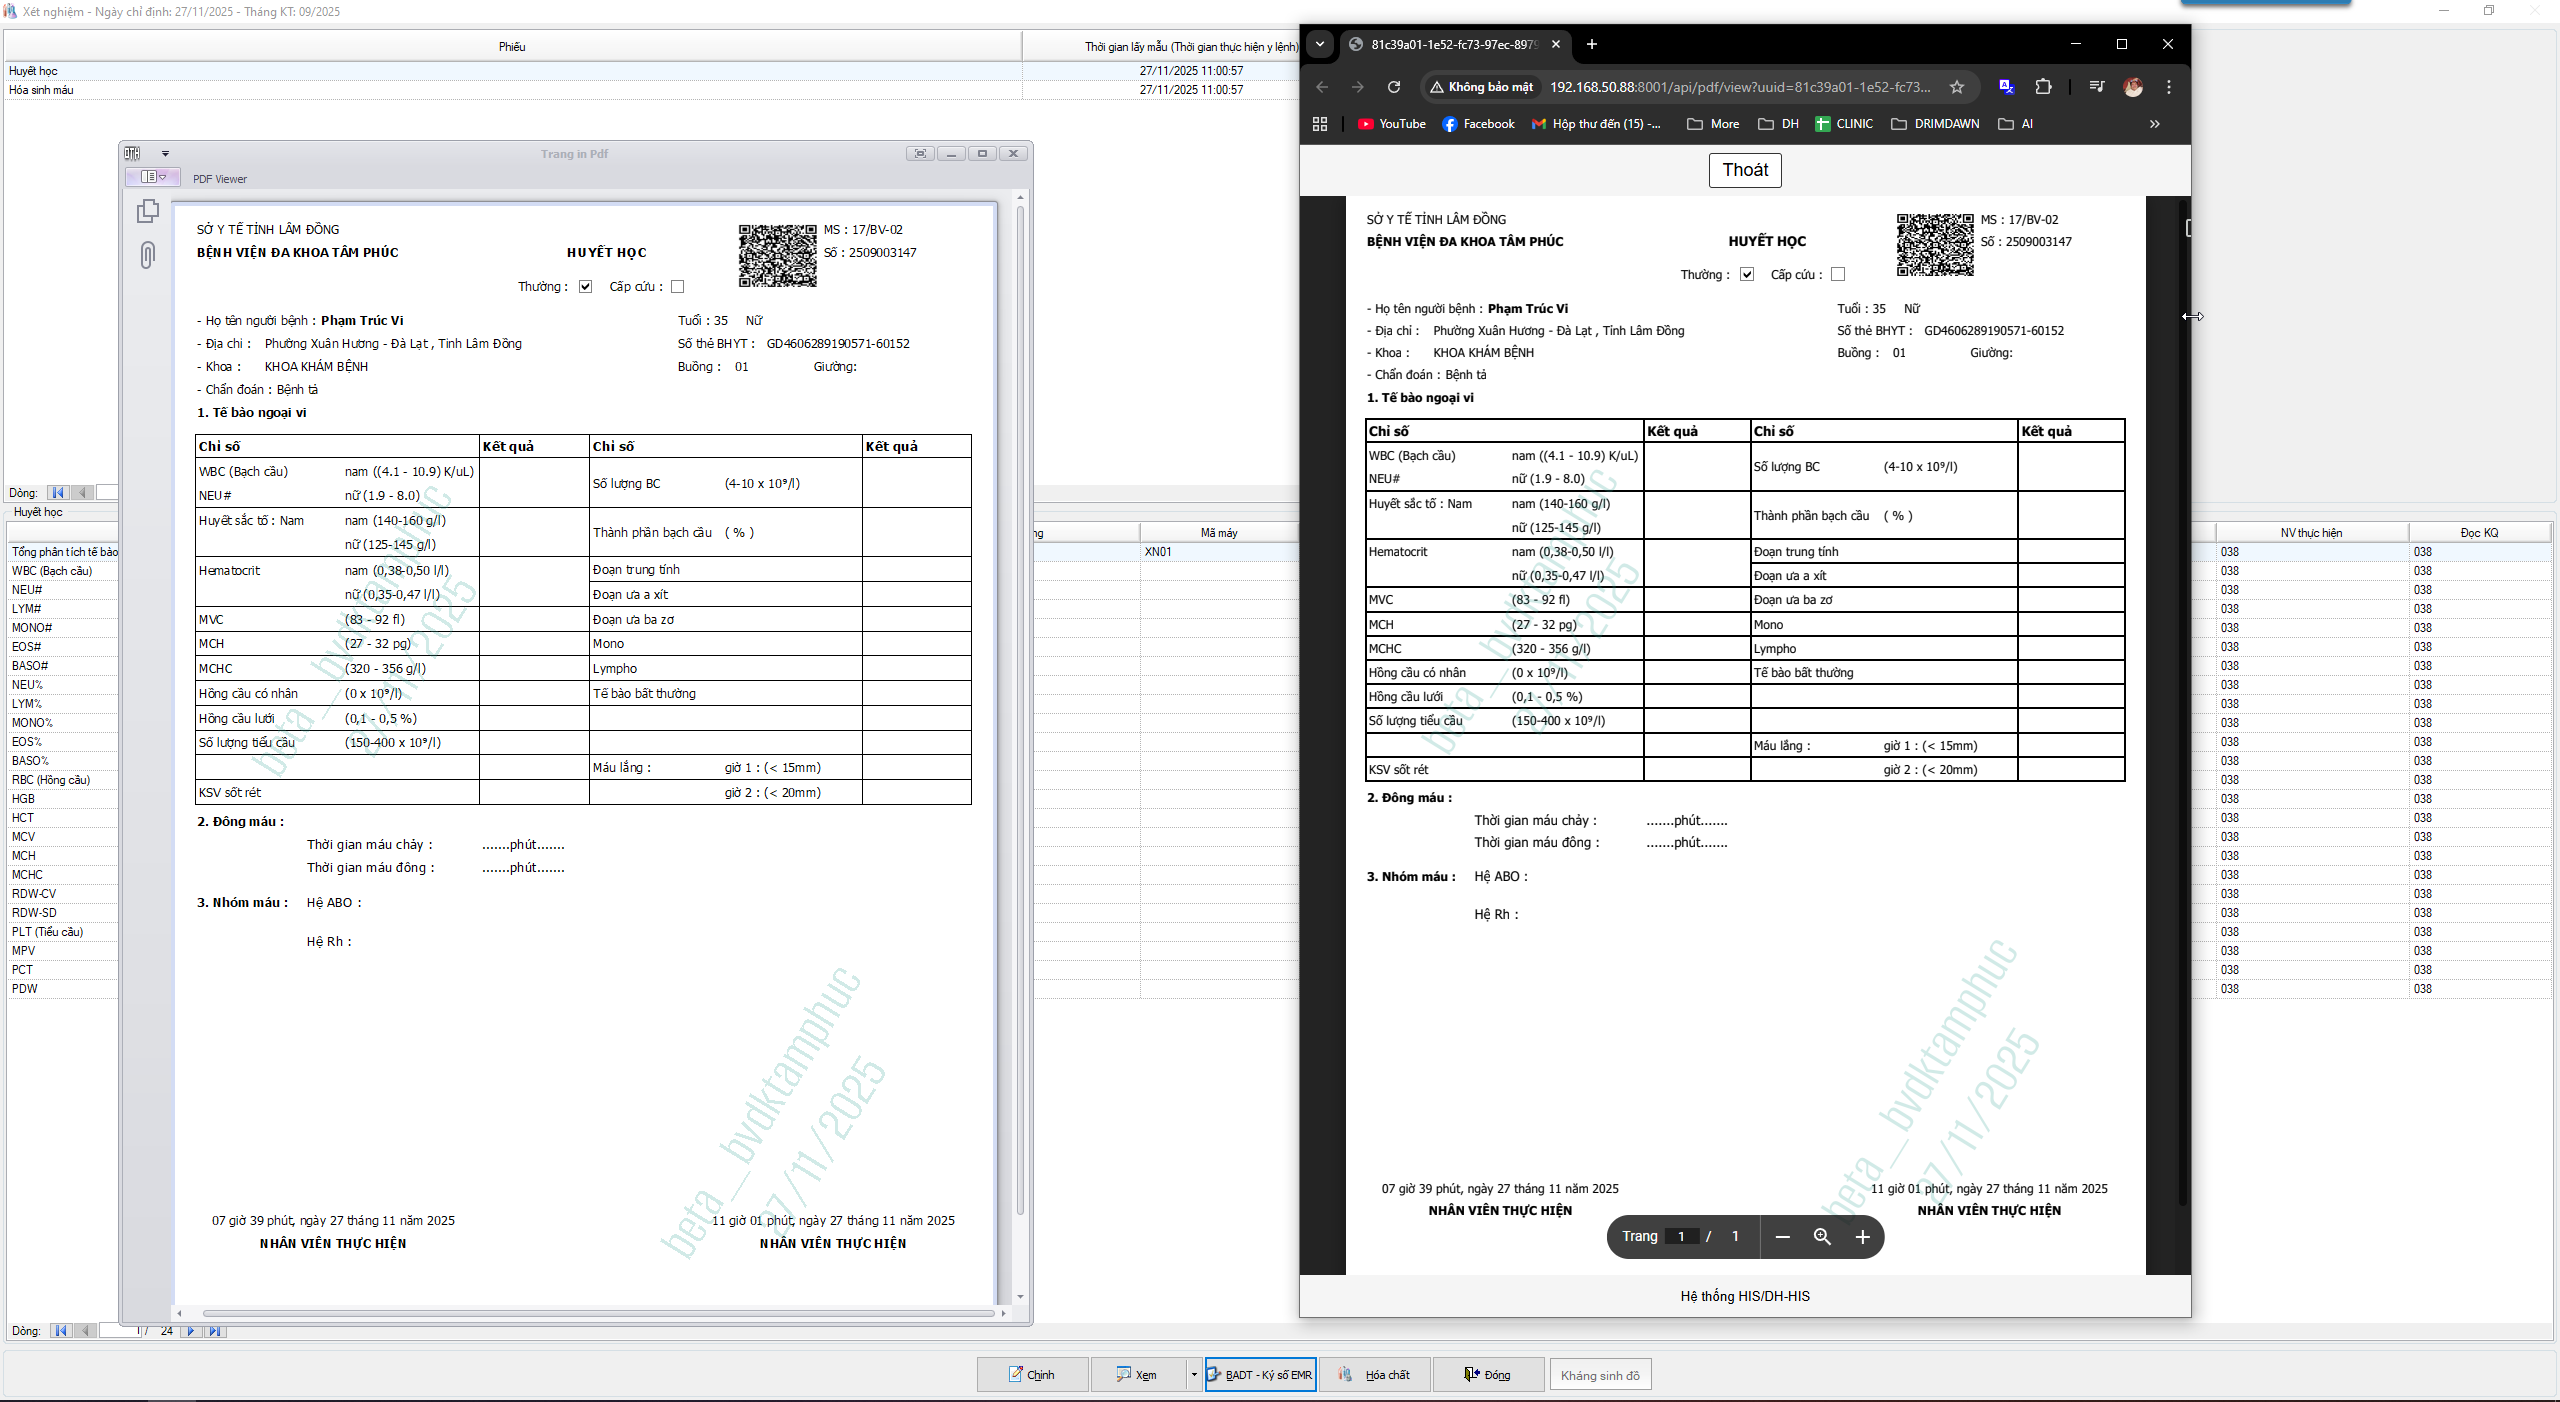Screen dimensions: 2560x1402
Task: Click Google Translate icon in address bar
Action: [x=2006, y=87]
